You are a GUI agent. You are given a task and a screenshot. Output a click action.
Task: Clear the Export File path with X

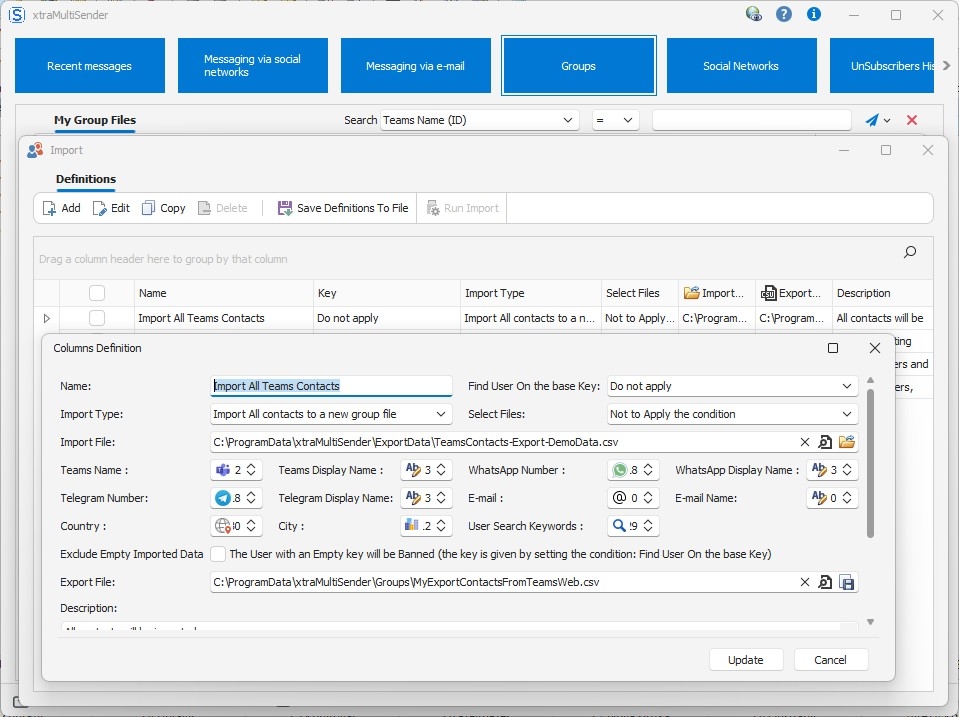coord(805,582)
